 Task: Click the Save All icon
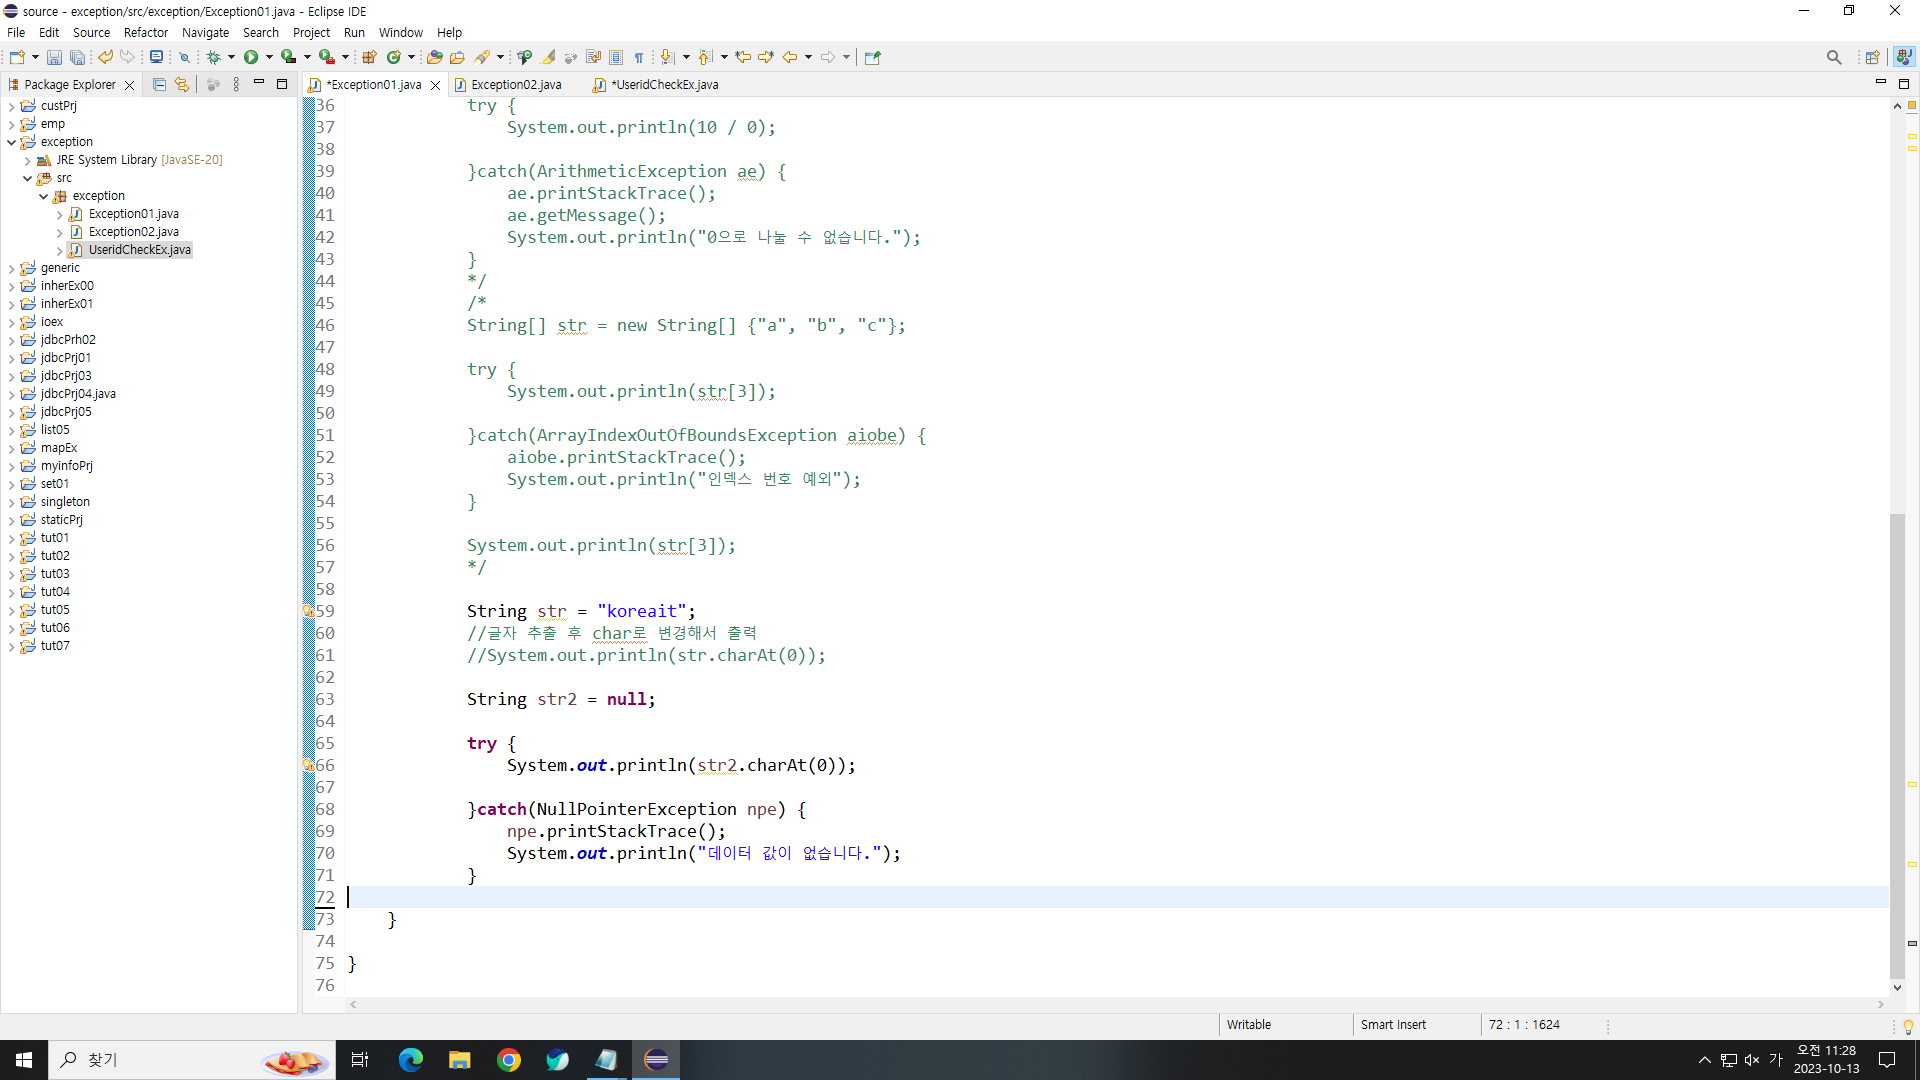(x=77, y=57)
